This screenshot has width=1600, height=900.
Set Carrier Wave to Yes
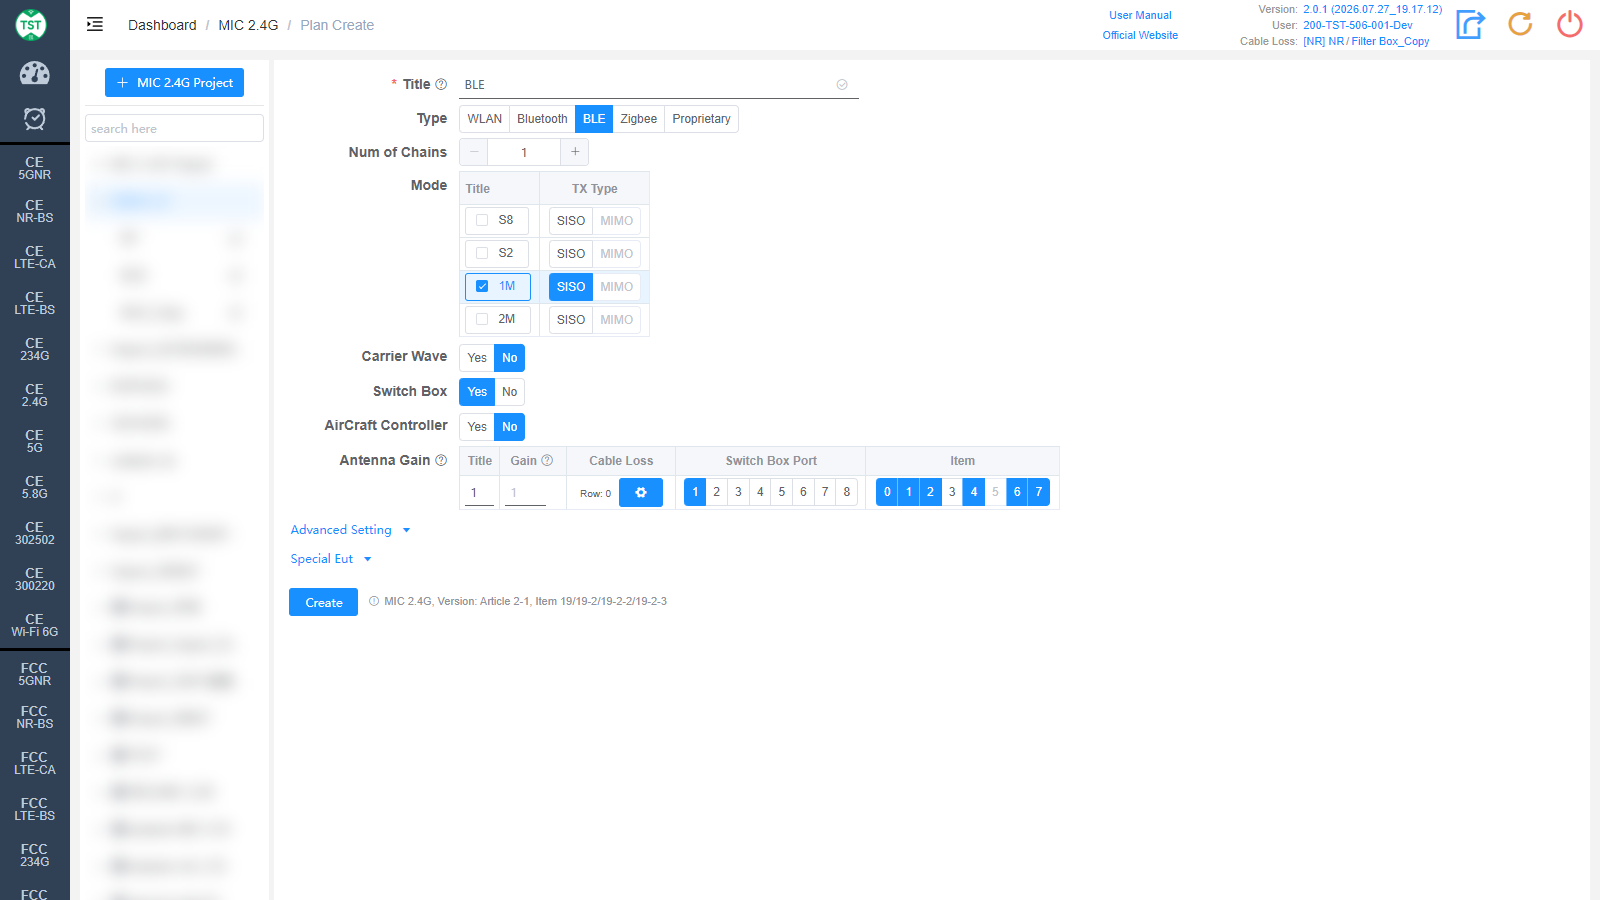coord(477,358)
